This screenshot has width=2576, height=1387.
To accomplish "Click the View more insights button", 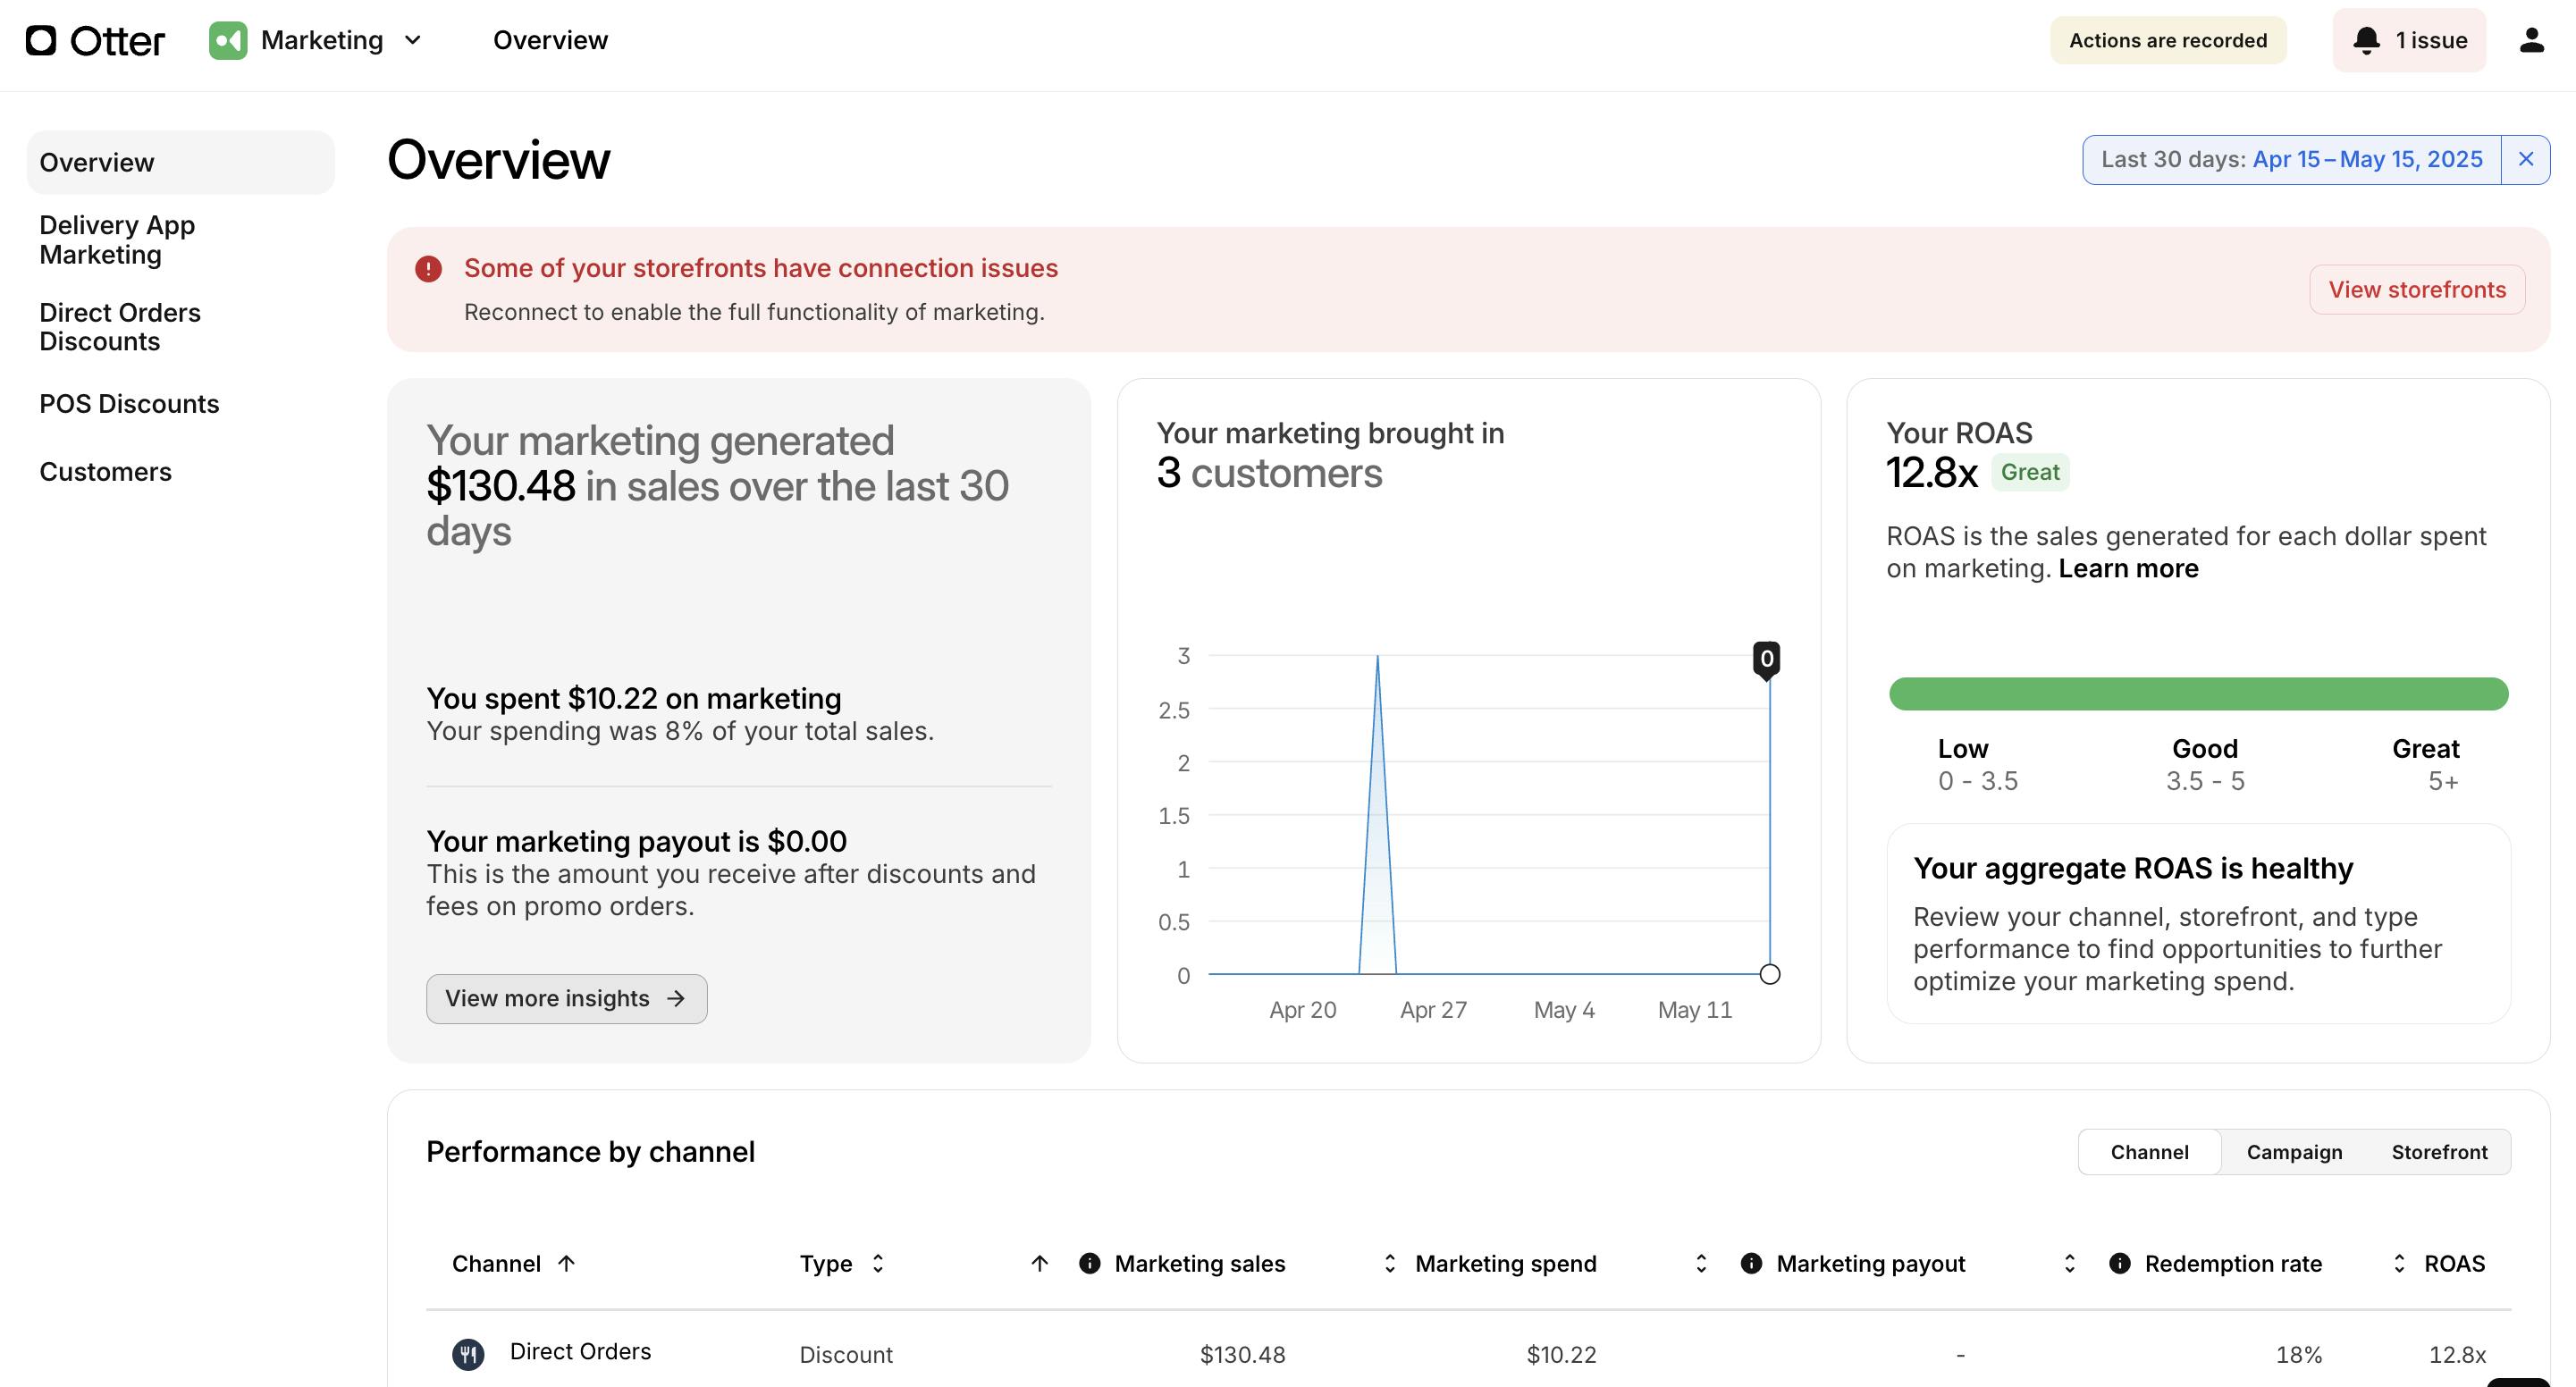I will pos(566,999).
